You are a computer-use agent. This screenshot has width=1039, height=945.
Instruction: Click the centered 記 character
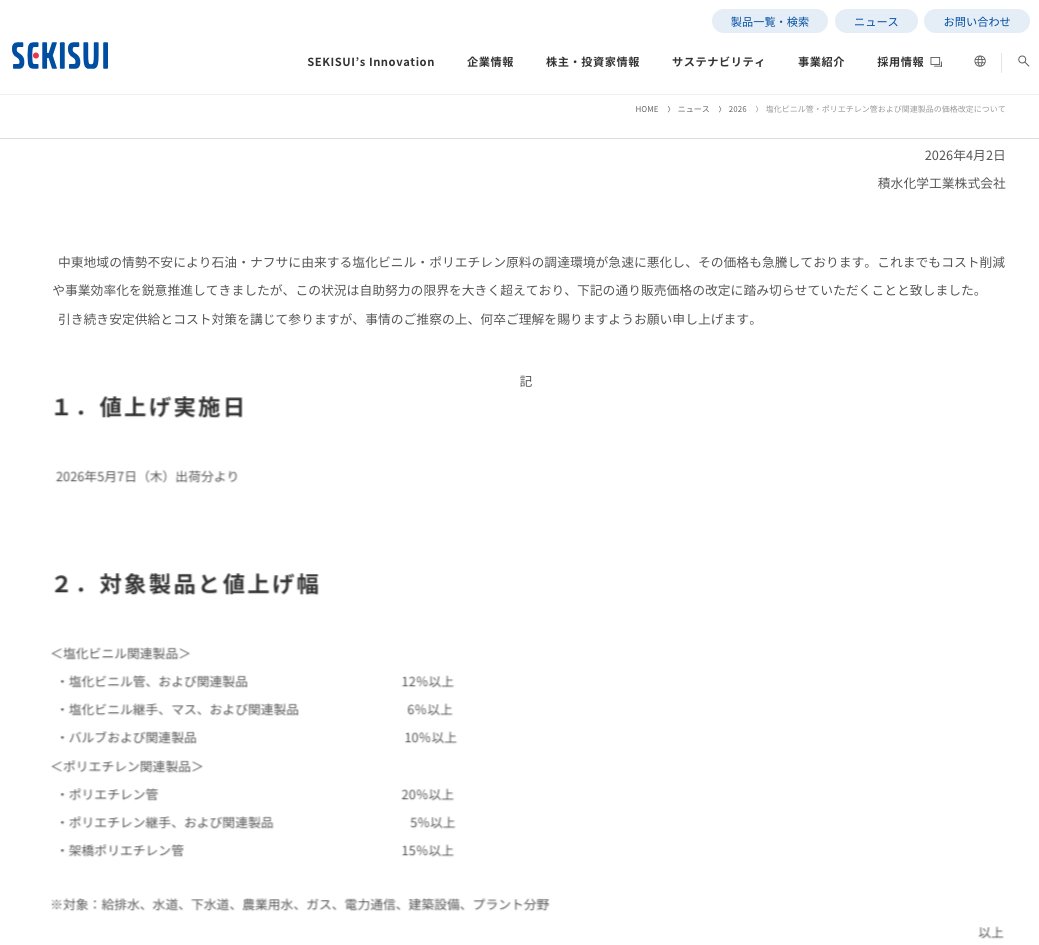[x=525, y=381]
